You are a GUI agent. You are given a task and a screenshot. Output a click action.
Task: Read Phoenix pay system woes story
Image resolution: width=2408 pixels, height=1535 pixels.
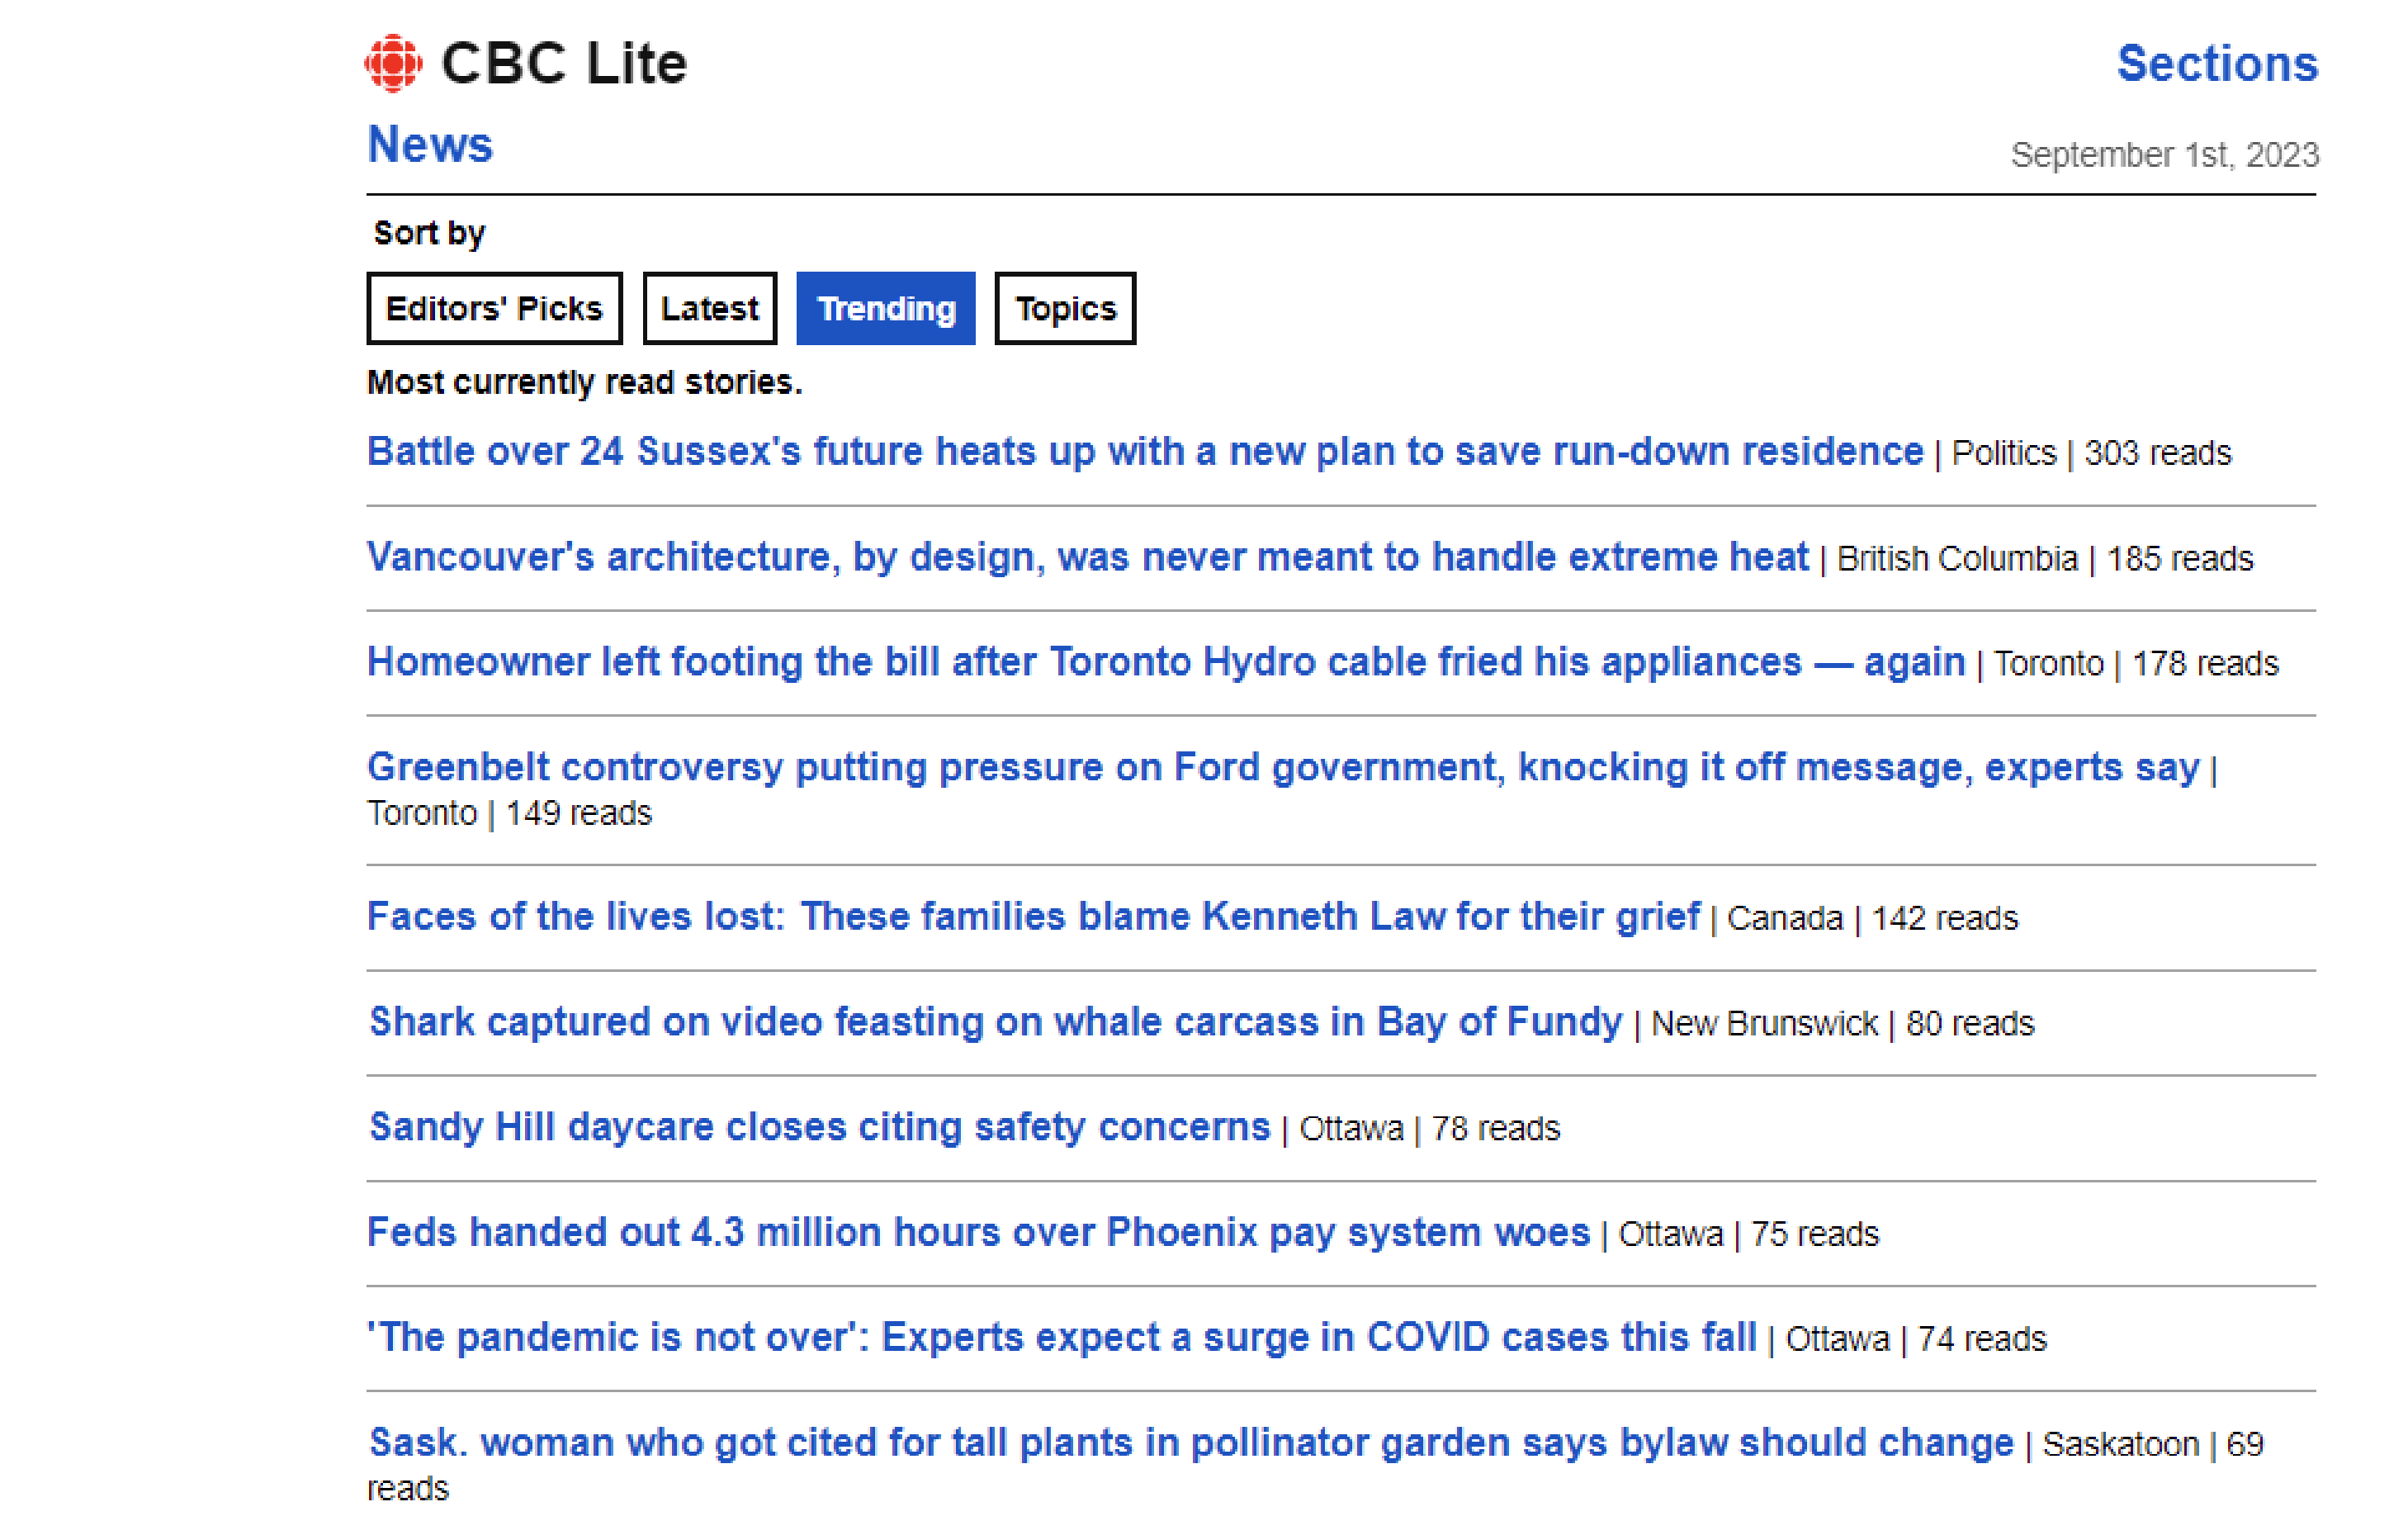pos(978,1232)
